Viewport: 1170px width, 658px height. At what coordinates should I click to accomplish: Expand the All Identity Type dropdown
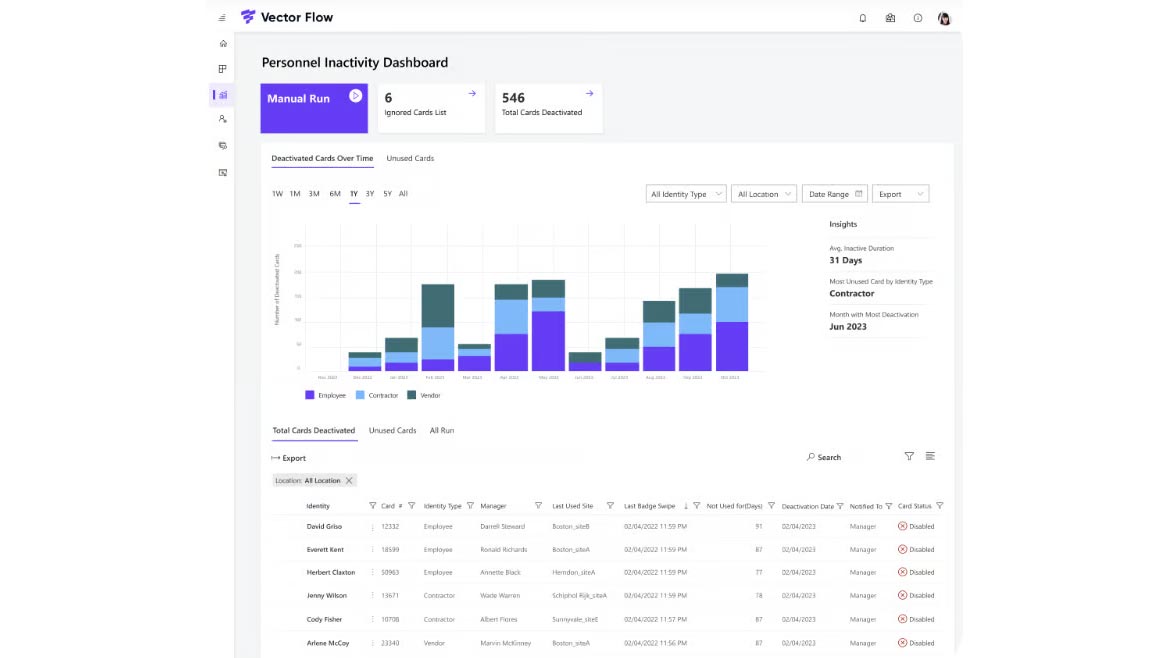point(685,194)
